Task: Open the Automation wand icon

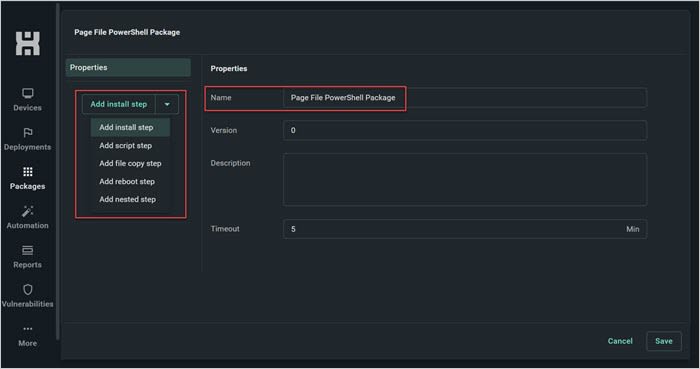Action: click(x=28, y=211)
